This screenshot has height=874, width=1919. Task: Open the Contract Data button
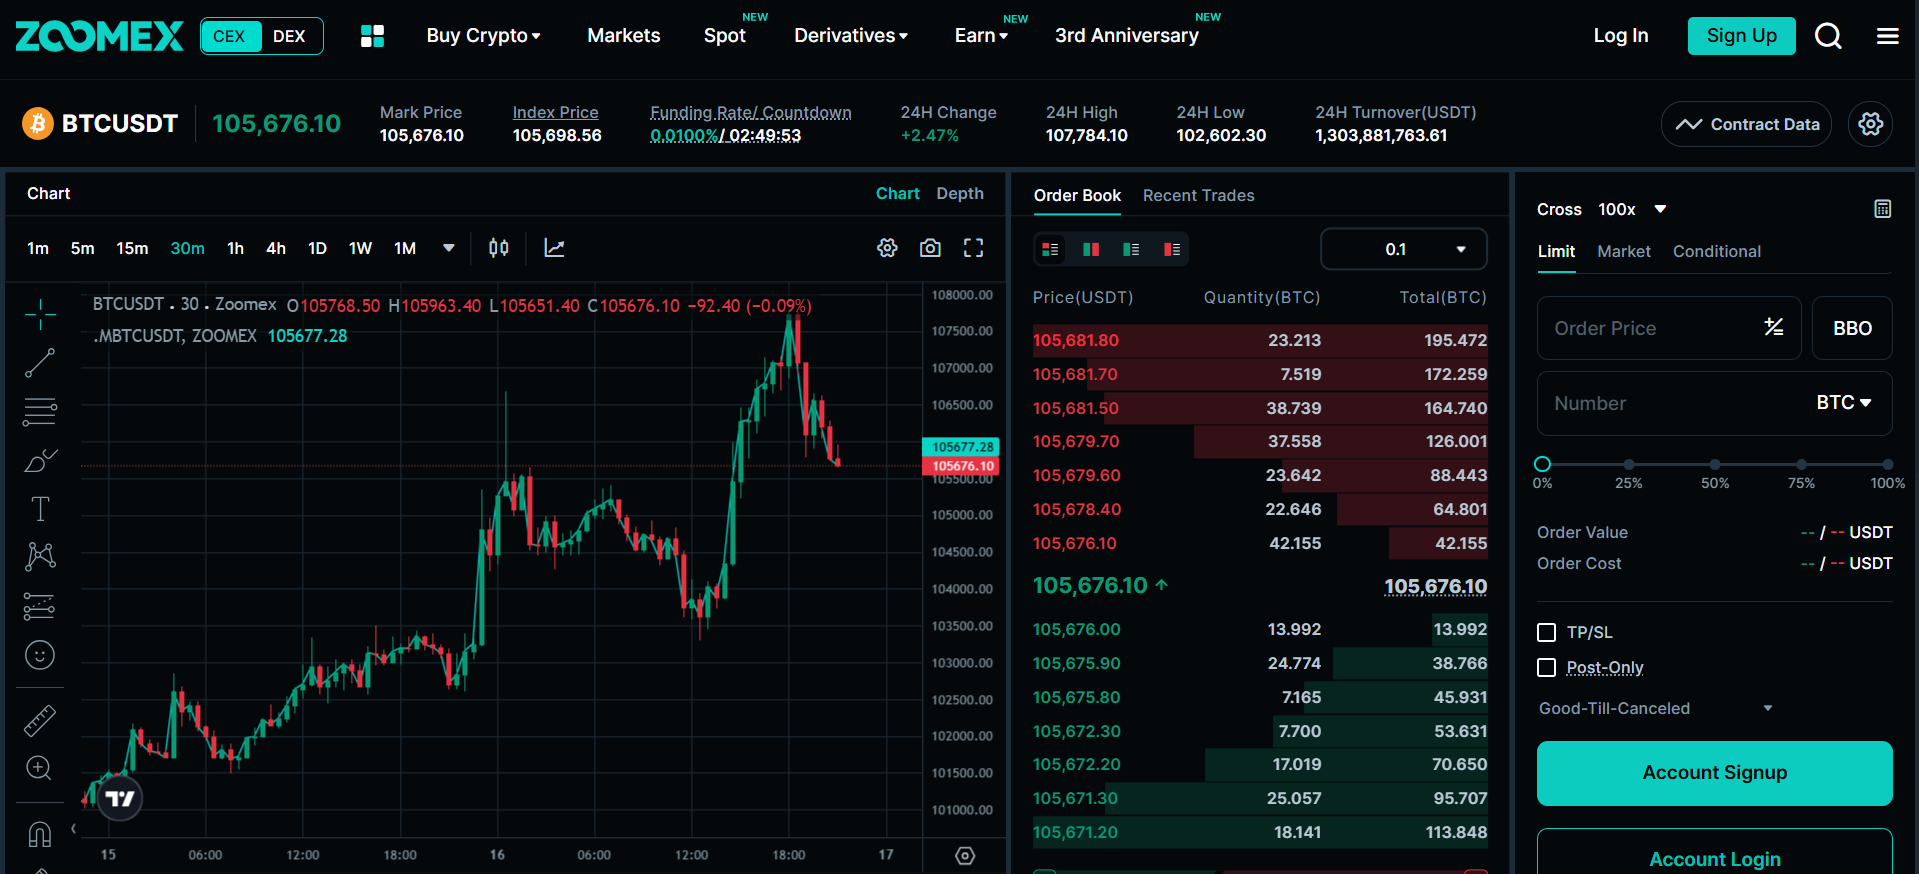click(1746, 124)
